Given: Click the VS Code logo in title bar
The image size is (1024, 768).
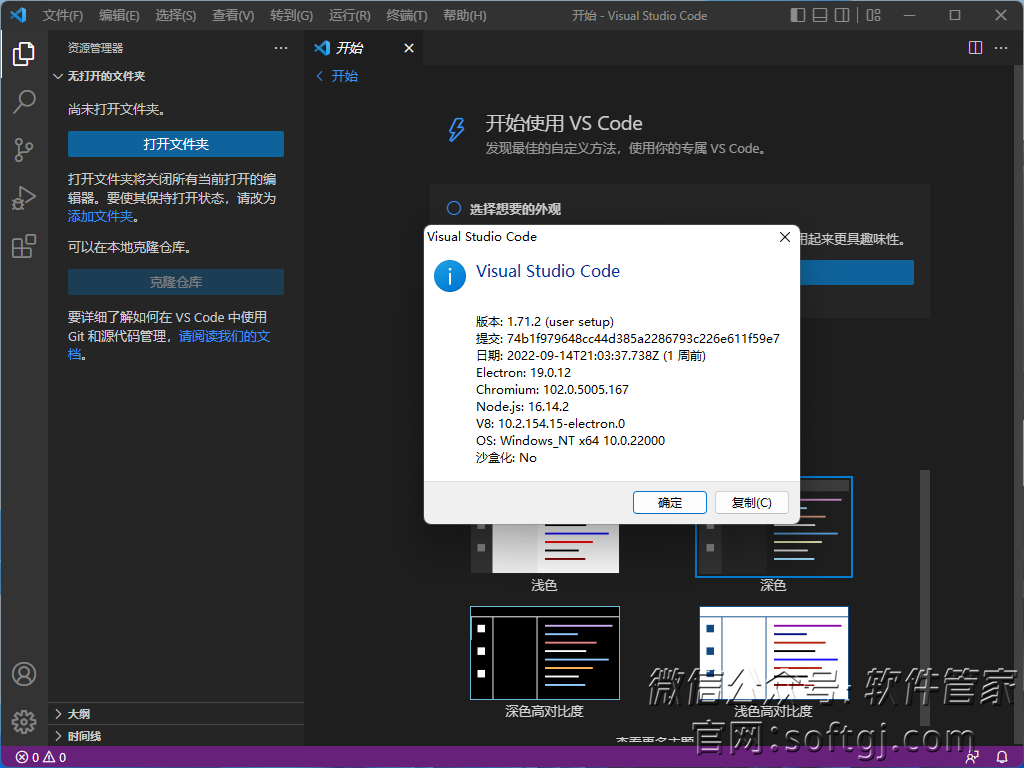Looking at the screenshot, I should pos(18,14).
